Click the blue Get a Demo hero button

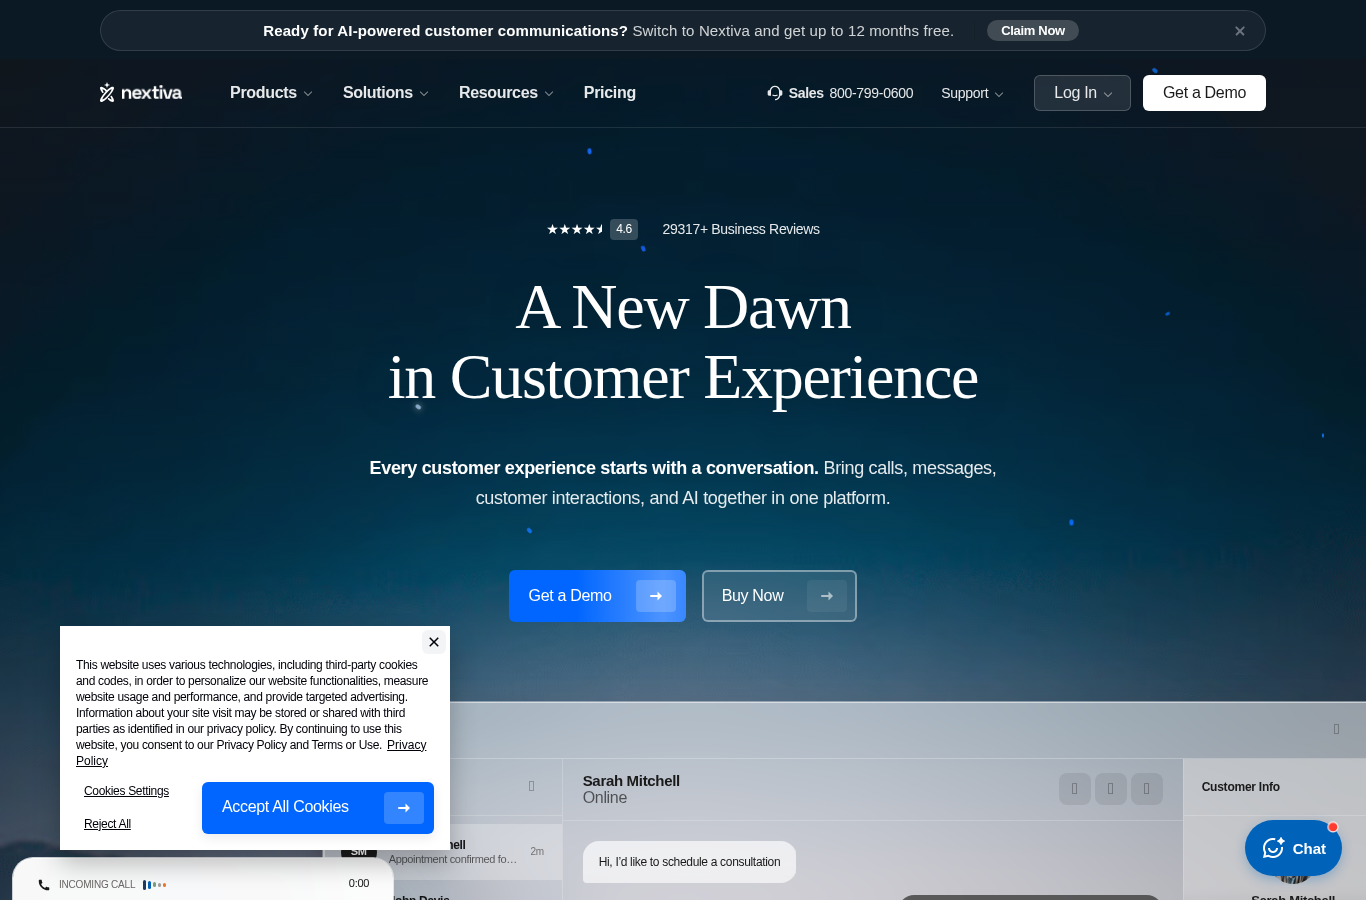[x=597, y=596]
